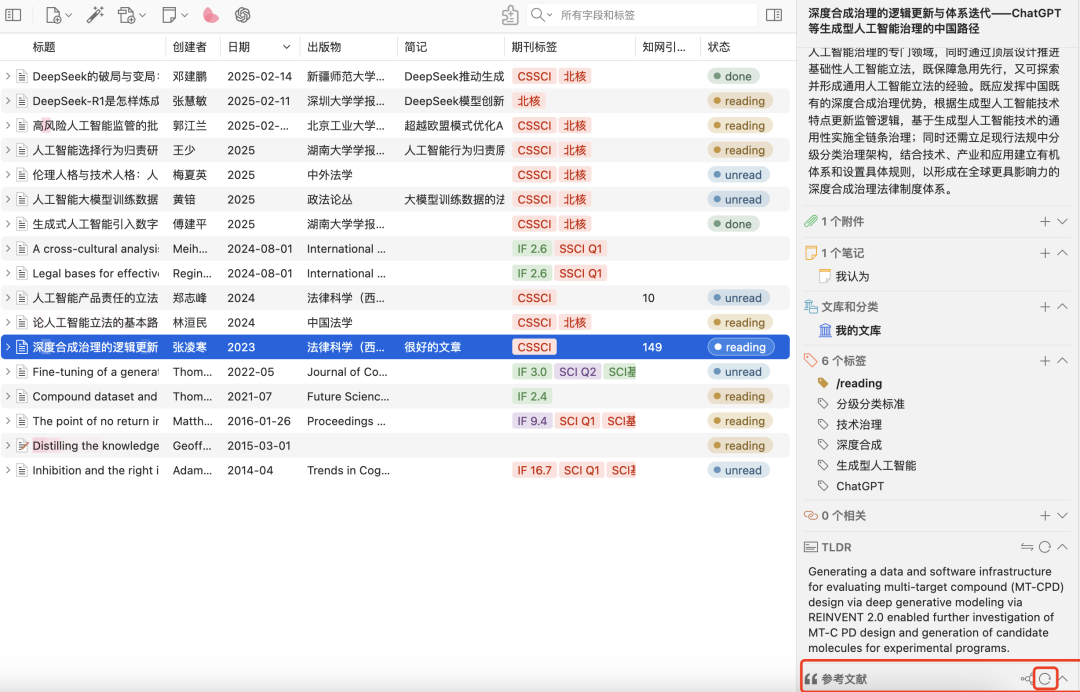Image resolution: width=1080 pixels, height=692 pixels.
Task: Click the 分级分类标准 tag
Action: (870, 404)
